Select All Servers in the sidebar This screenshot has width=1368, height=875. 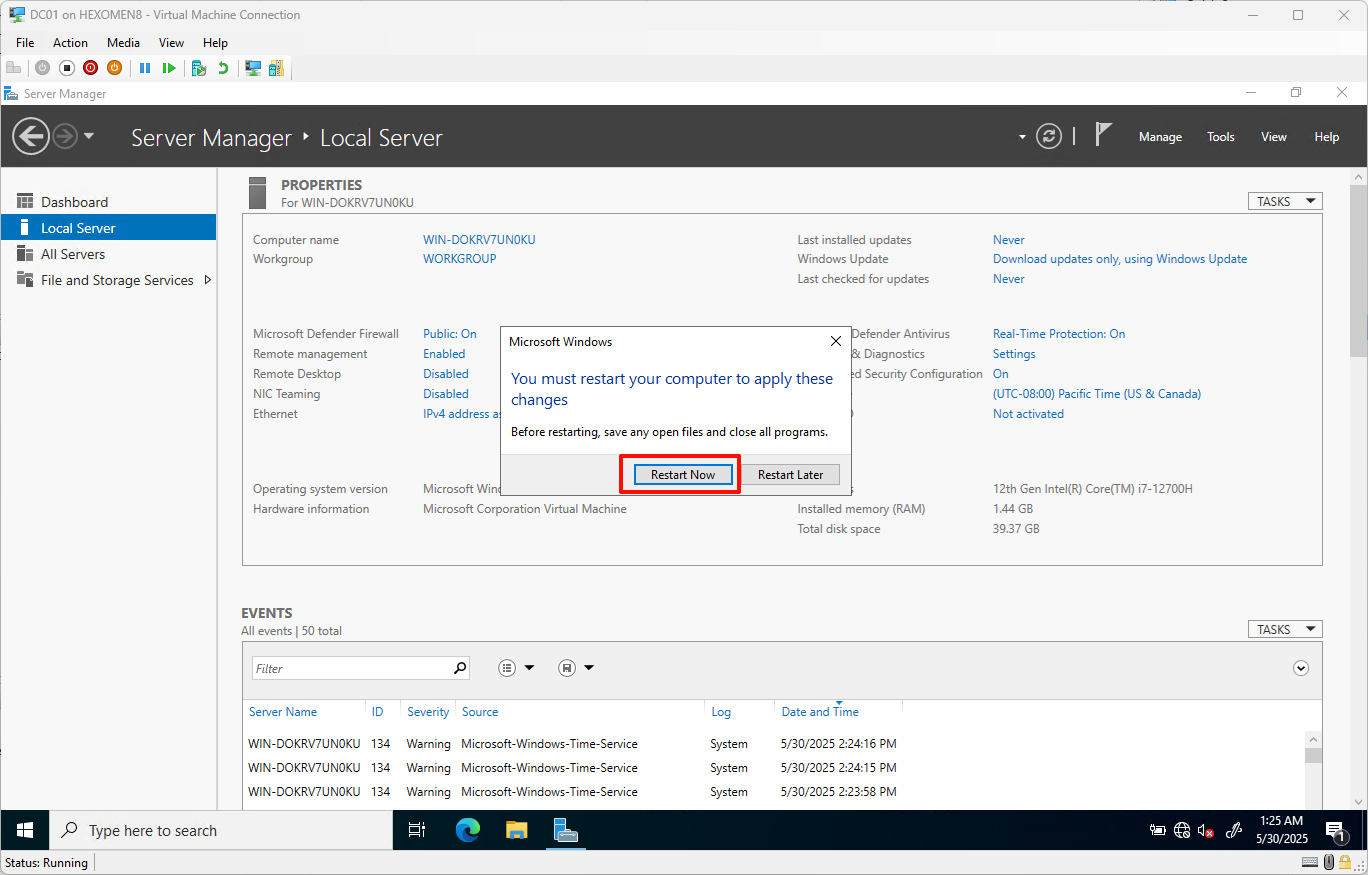click(108, 254)
